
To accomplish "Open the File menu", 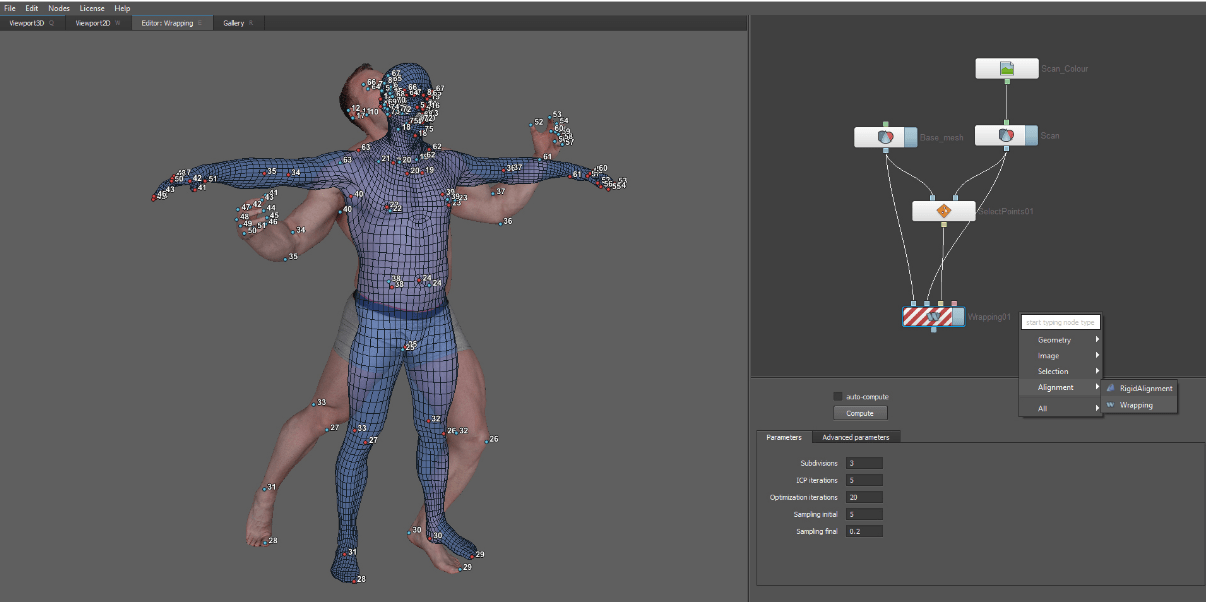I will [10, 8].
